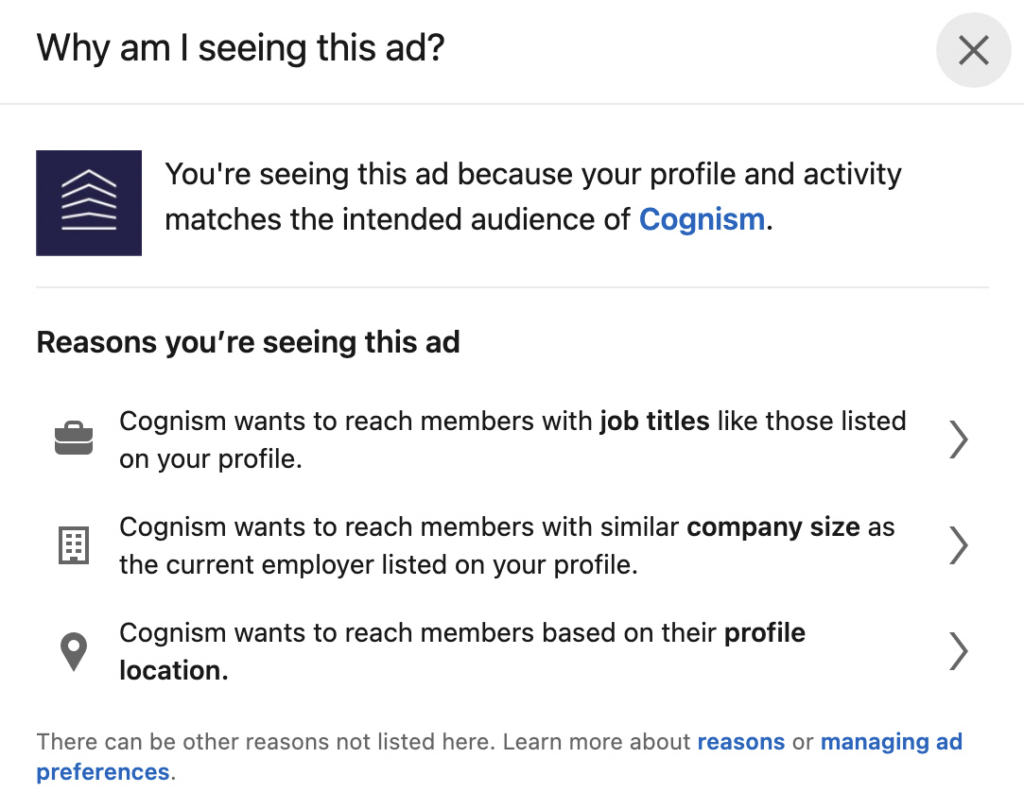Open the Cognism advertiser link
The image size is (1024, 810).
(x=701, y=219)
